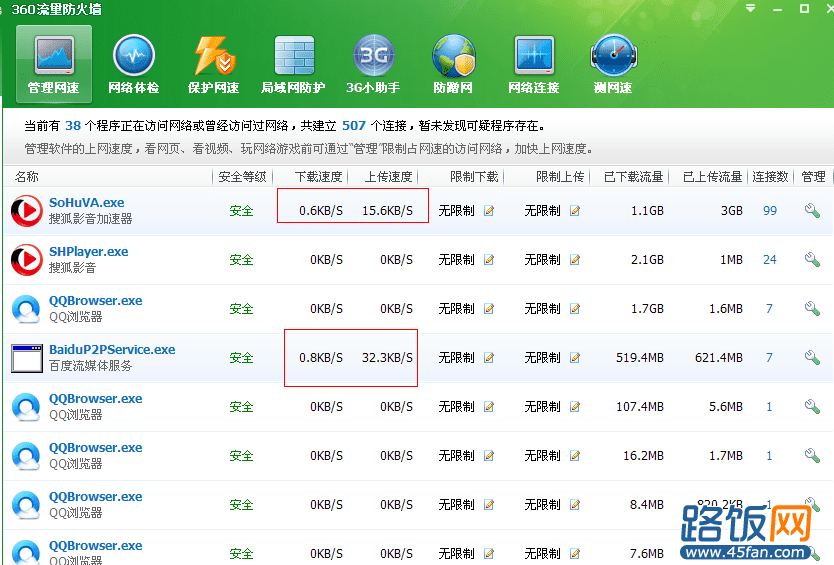
Task: Select the 32.3KB/S upload speed cell
Action: (387, 358)
